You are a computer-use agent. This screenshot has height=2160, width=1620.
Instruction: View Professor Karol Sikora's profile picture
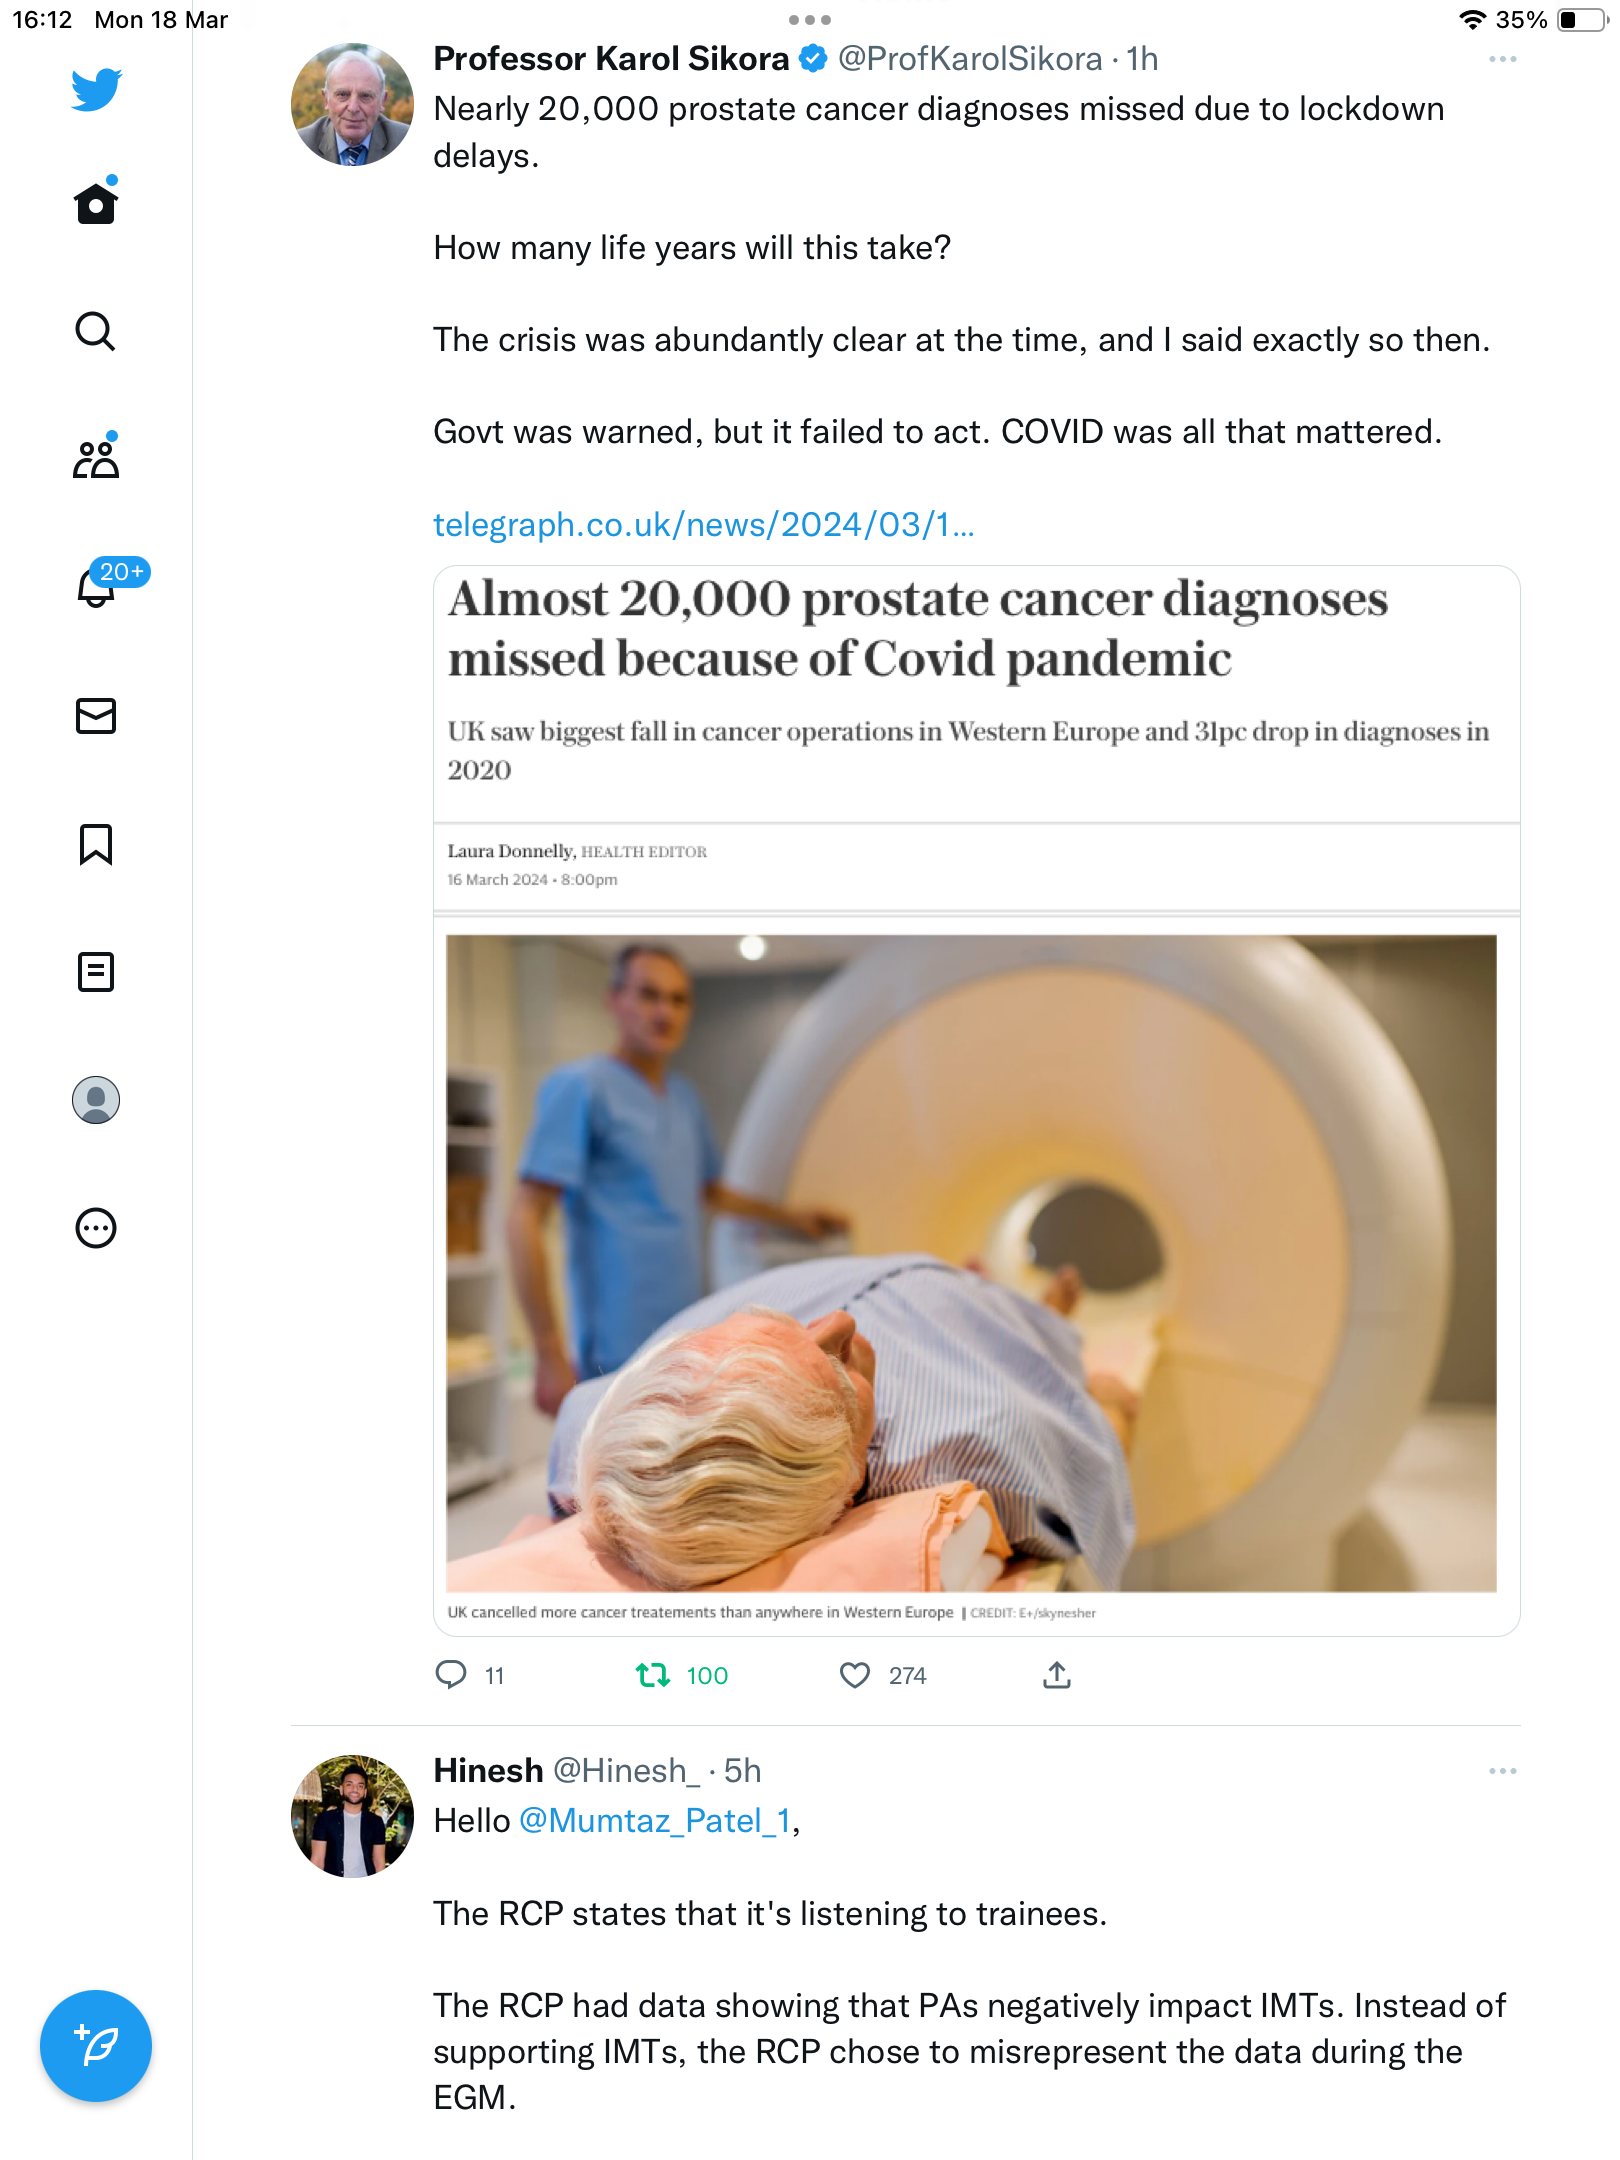[x=352, y=104]
